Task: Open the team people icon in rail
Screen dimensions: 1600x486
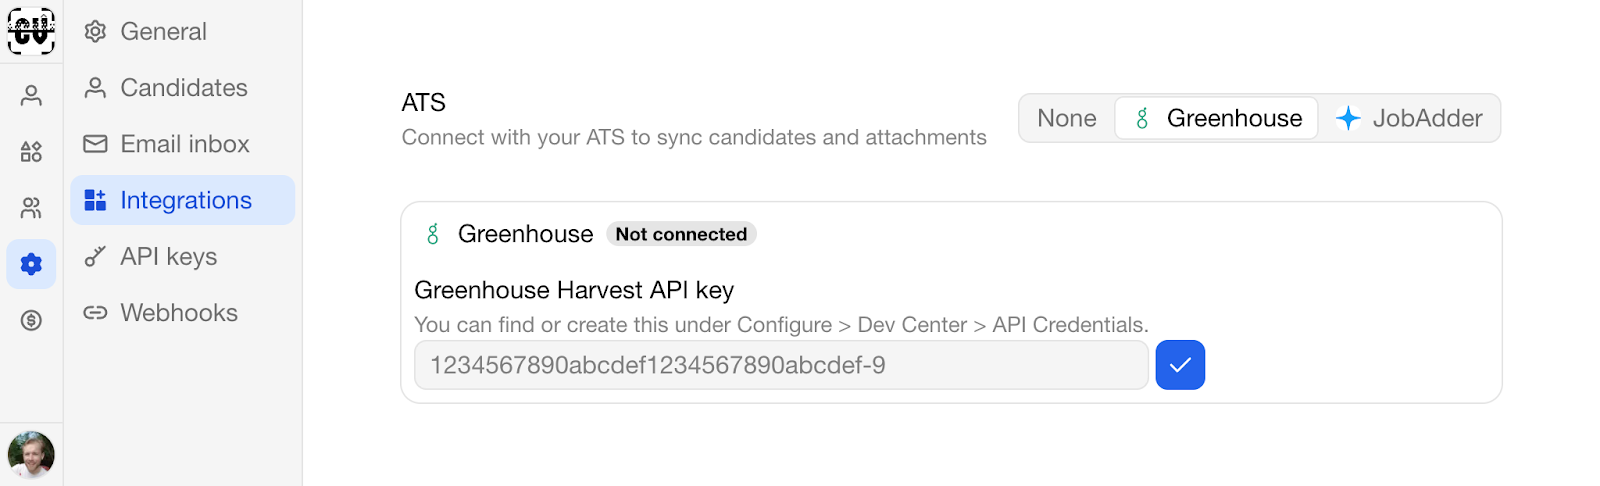Action: point(31,208)
